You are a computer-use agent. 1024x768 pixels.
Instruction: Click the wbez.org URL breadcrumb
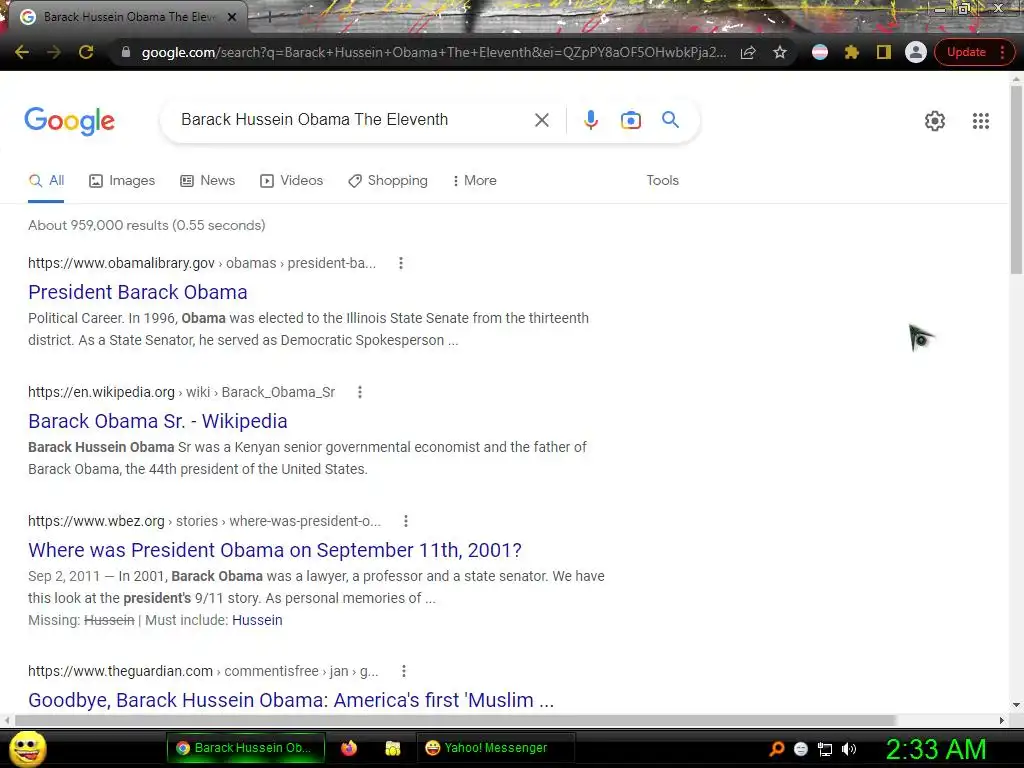tap(204, 521)
